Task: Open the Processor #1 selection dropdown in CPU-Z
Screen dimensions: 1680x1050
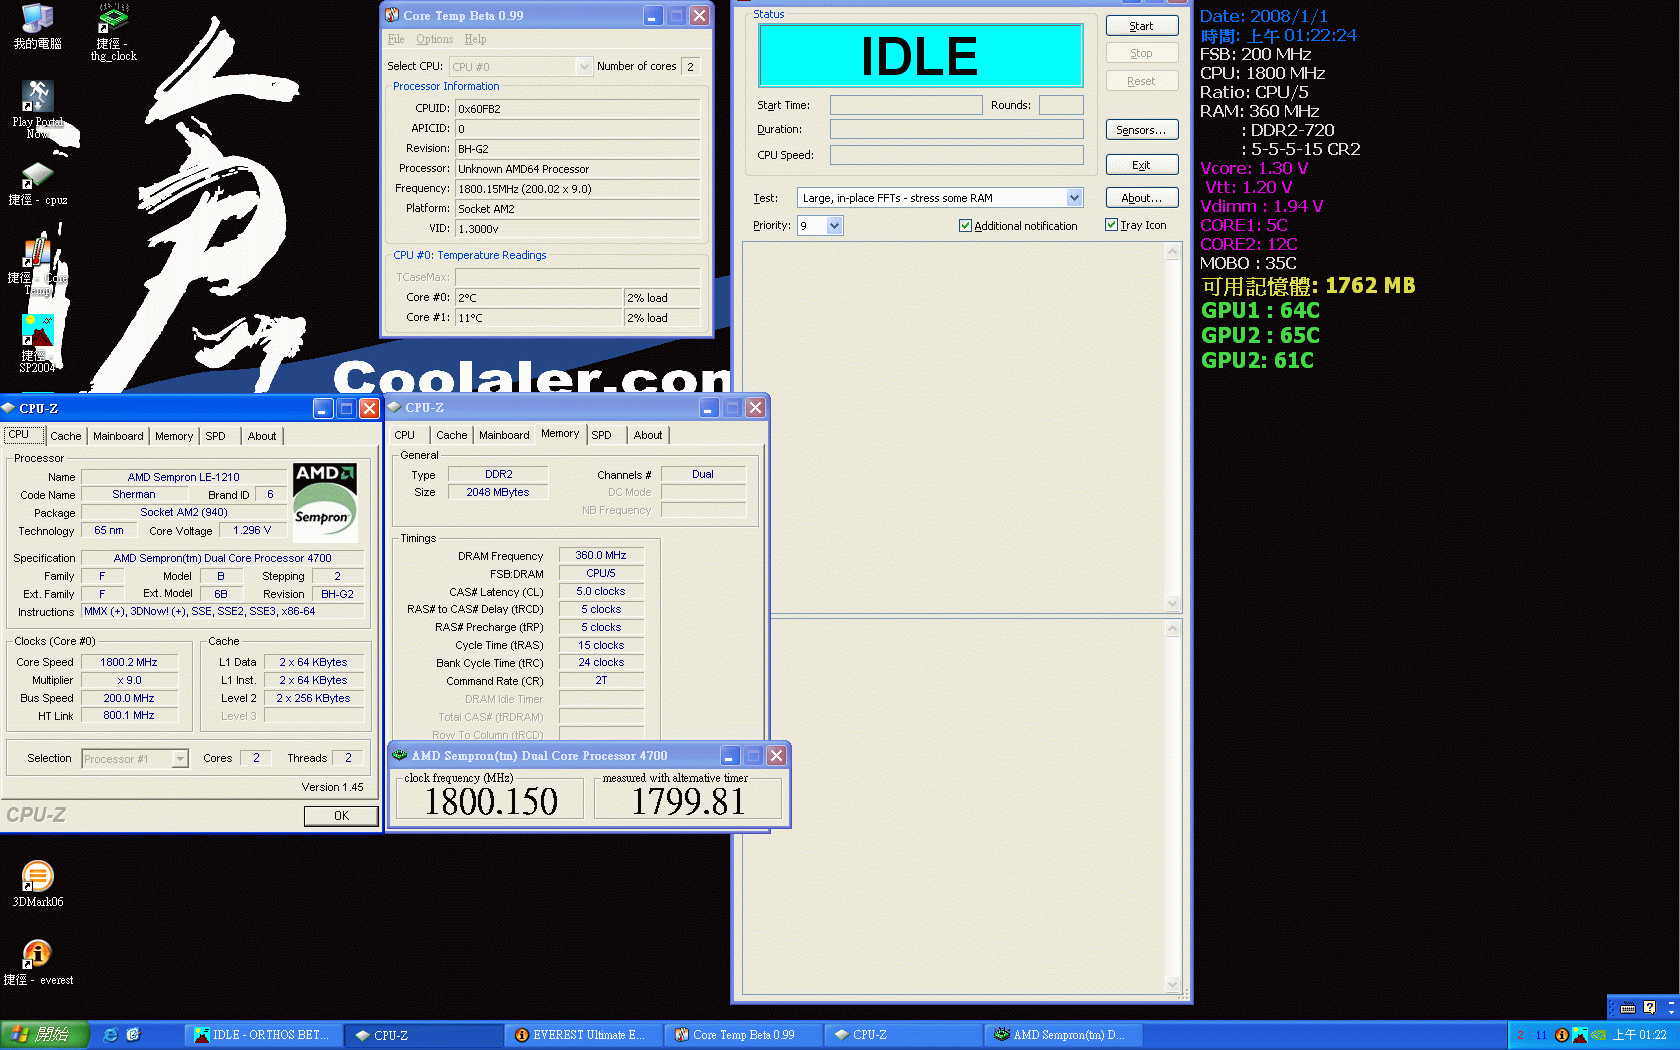Action: click(x=180, y=759)
